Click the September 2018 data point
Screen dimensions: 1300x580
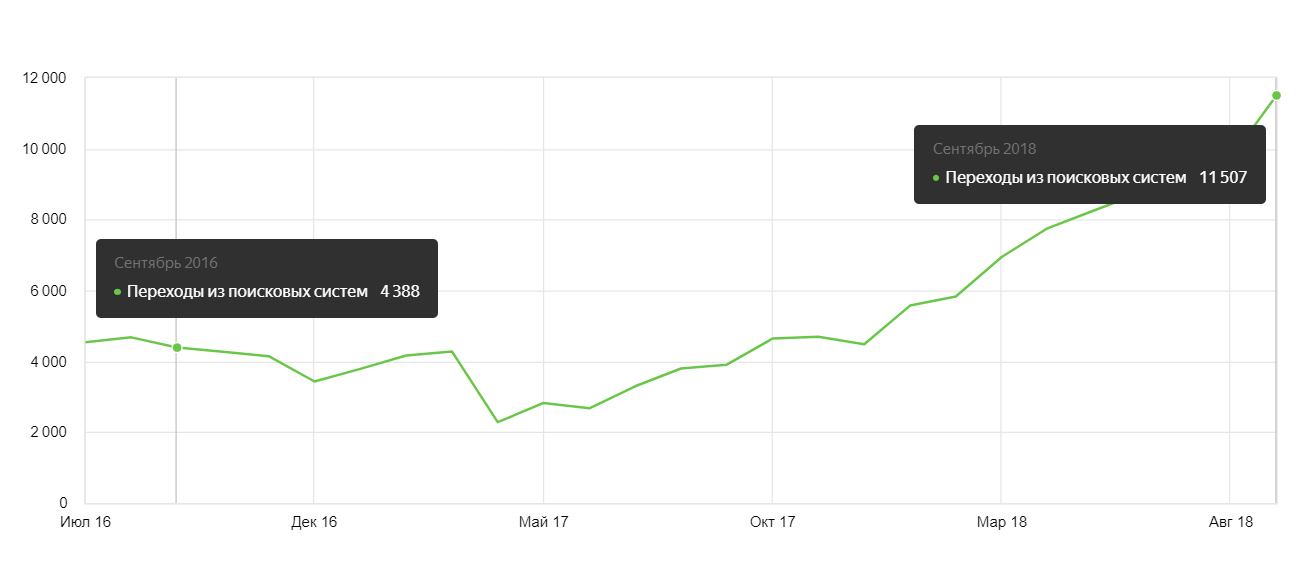pos(1276,96)
